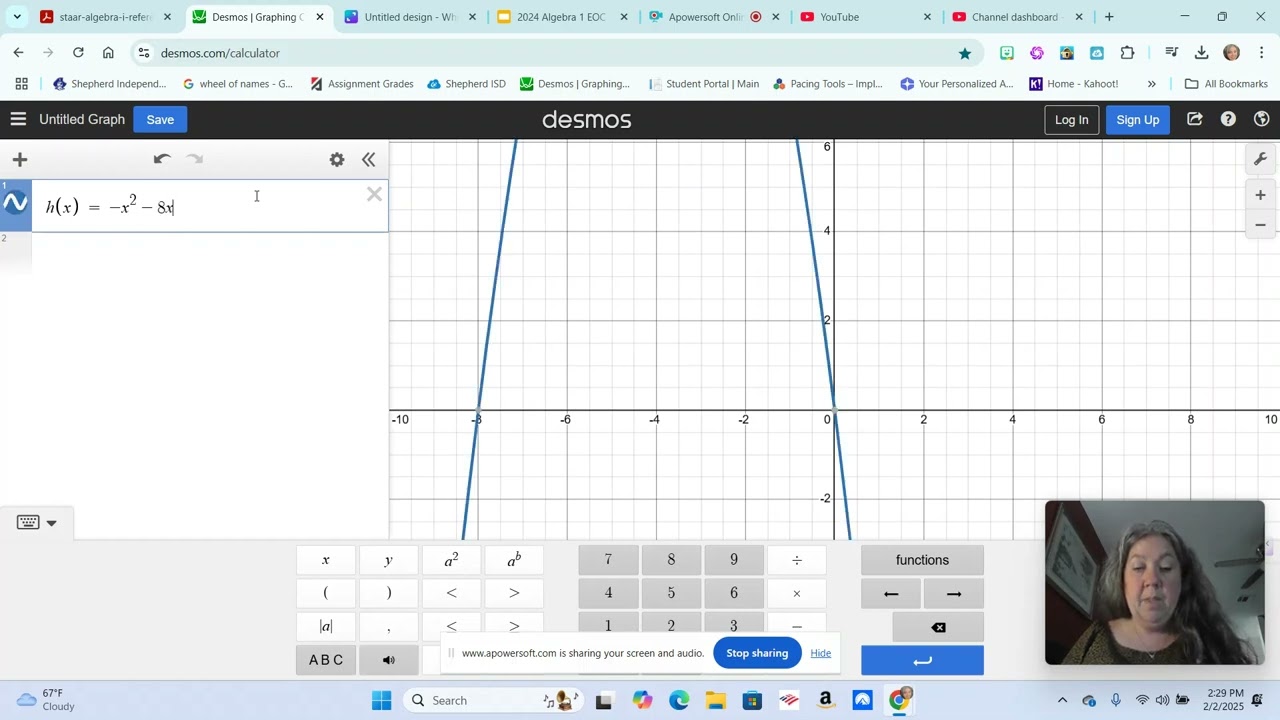Viewport: 1280px width, 720px height.
Task: Open Windows Start menu
Action: [382, 700]
